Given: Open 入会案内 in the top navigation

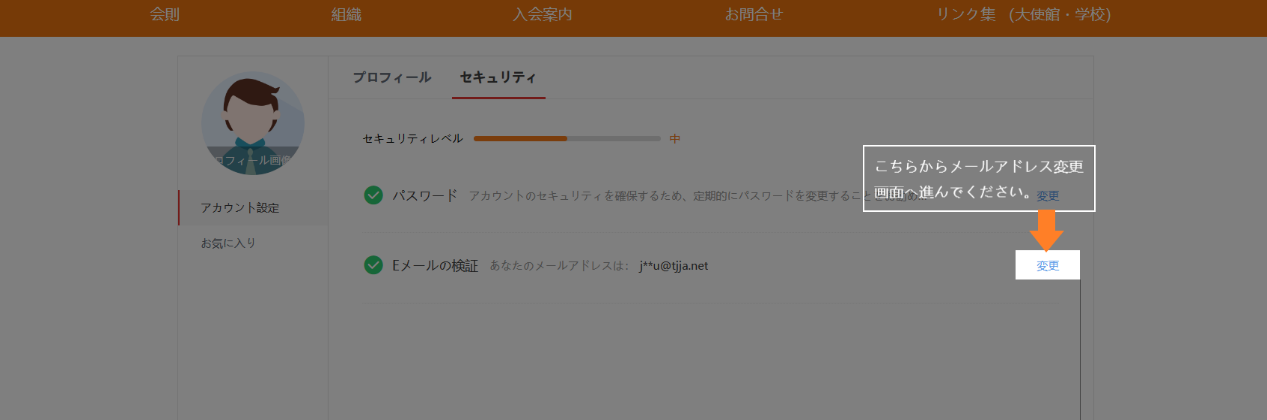Looking at the screenshot, I should pyautogui.click(x=542, y=15).
